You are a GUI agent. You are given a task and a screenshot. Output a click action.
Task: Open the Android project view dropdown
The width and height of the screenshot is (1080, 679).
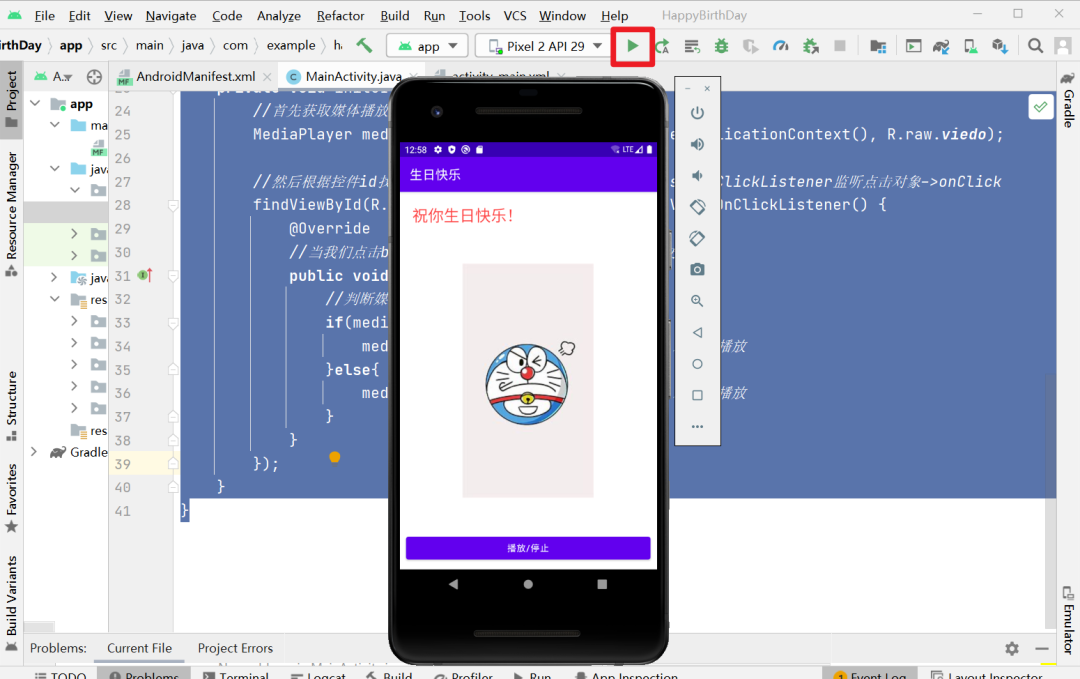coord(54,76)
